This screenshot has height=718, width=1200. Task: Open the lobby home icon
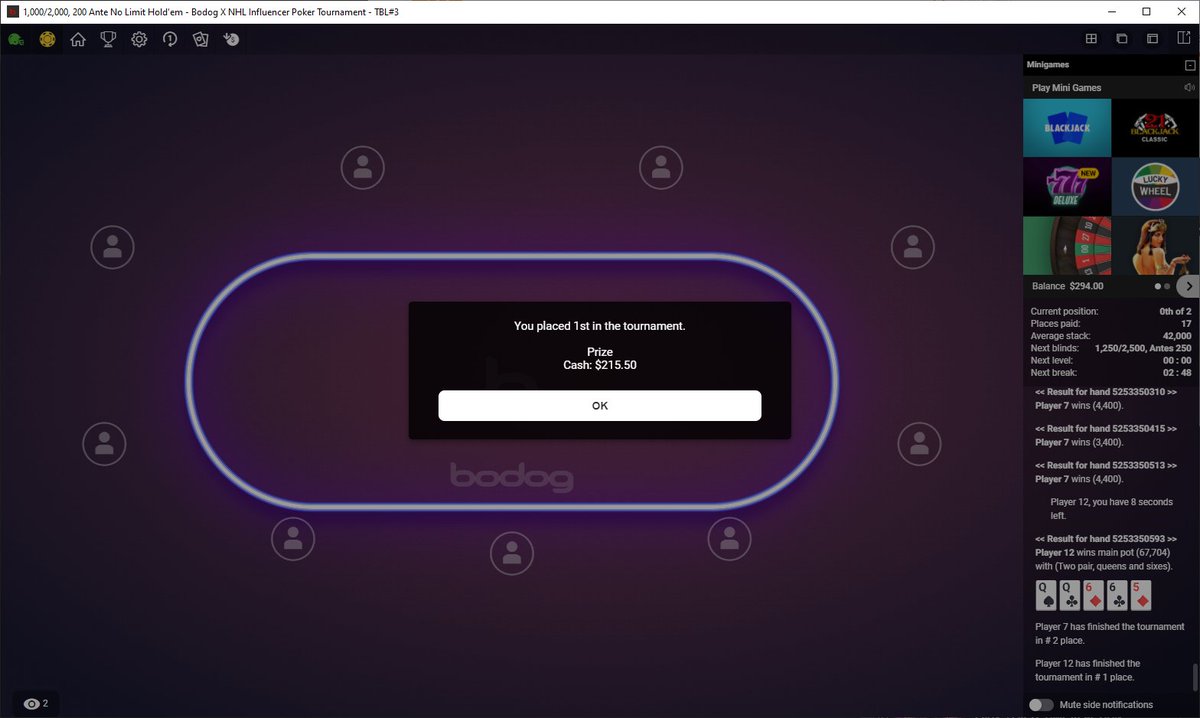[78, 40]
